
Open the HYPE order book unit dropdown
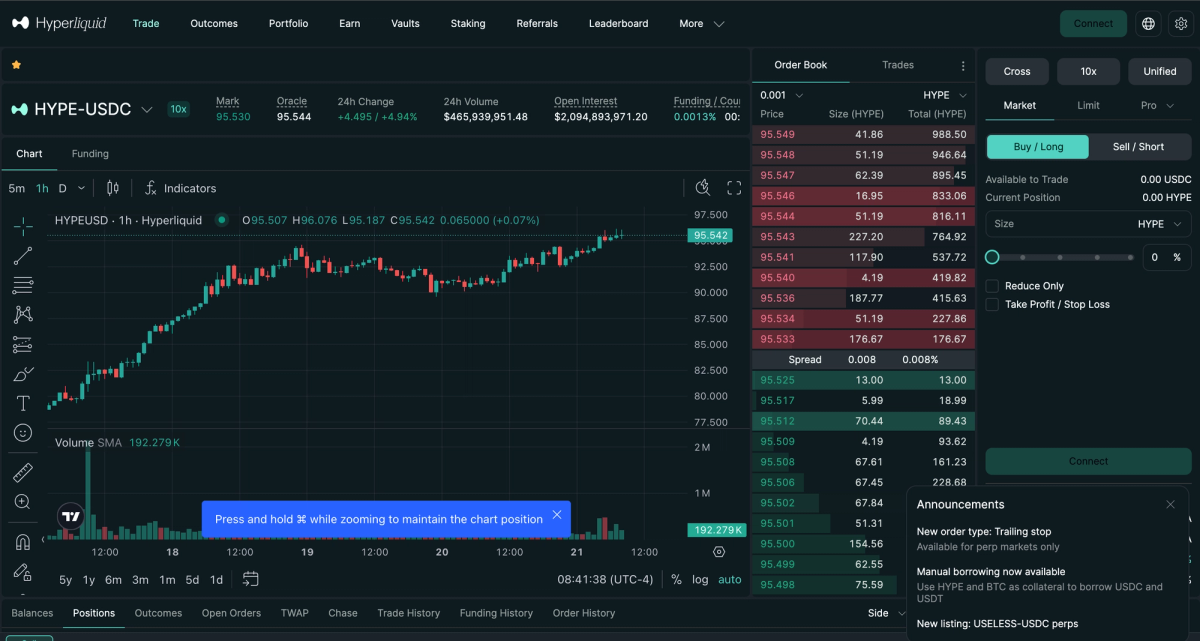coord(945,95)
